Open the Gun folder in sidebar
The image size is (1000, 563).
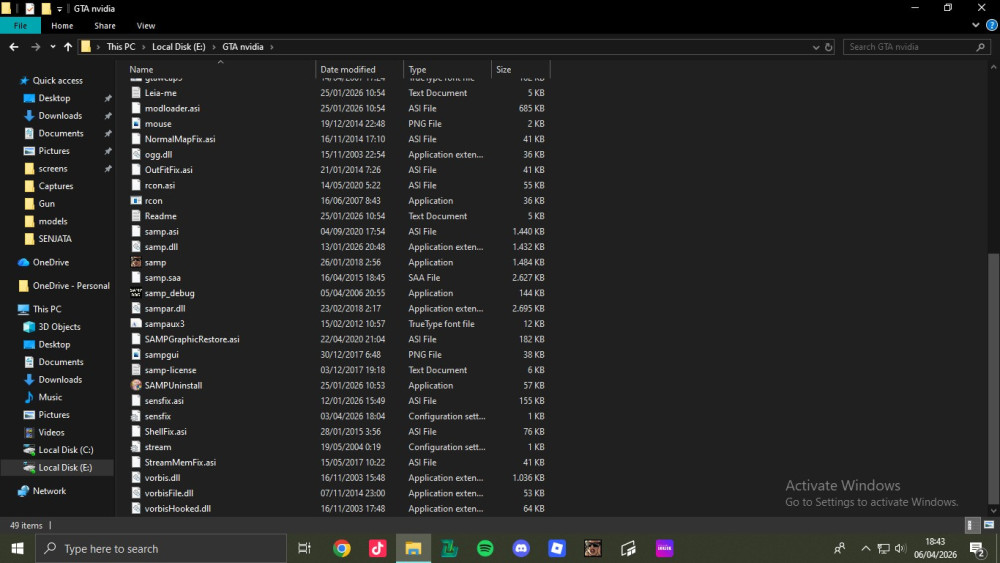pyautogui.click(x=46, y=203)
